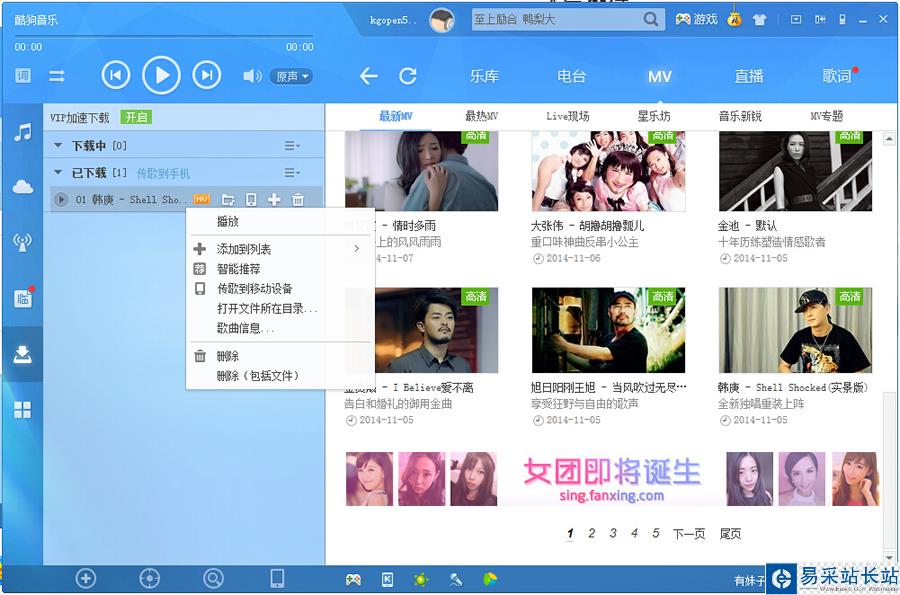Jump to 尾页 last page

pyautogui.click(x=730, y=534)
